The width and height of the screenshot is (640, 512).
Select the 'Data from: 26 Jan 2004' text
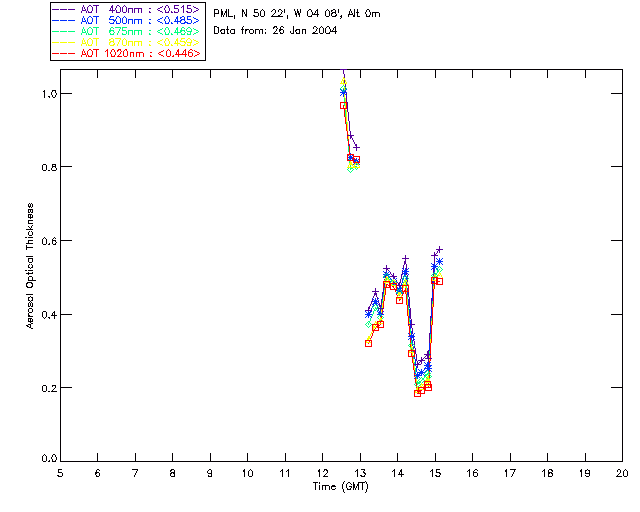tap(275, 31)
